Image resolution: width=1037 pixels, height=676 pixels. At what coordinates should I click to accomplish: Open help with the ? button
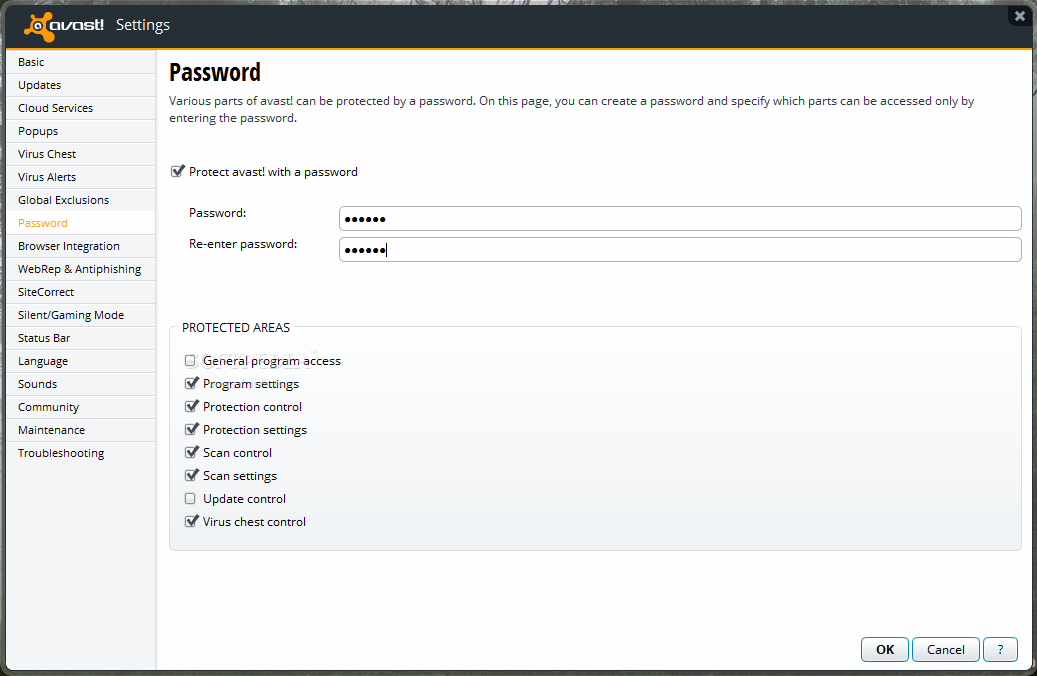(x=1000, y=650)
